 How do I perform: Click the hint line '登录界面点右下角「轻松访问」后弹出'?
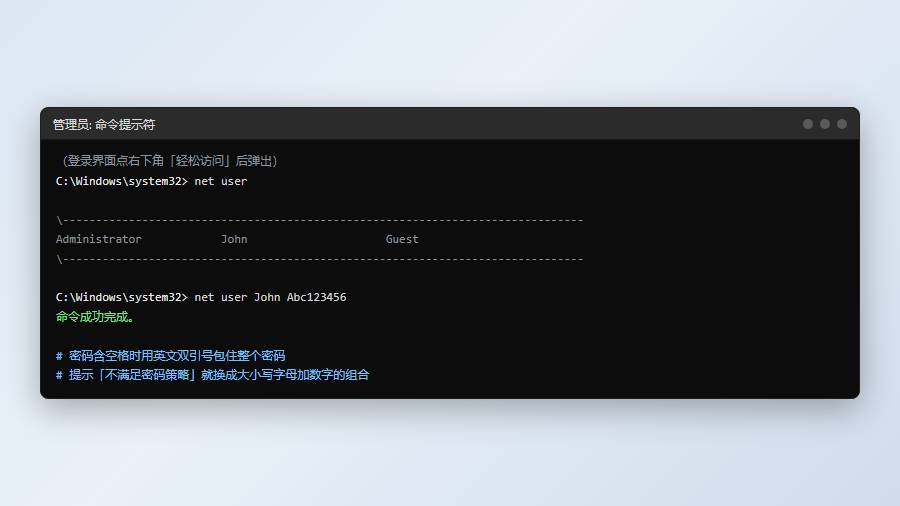[169, 161]
